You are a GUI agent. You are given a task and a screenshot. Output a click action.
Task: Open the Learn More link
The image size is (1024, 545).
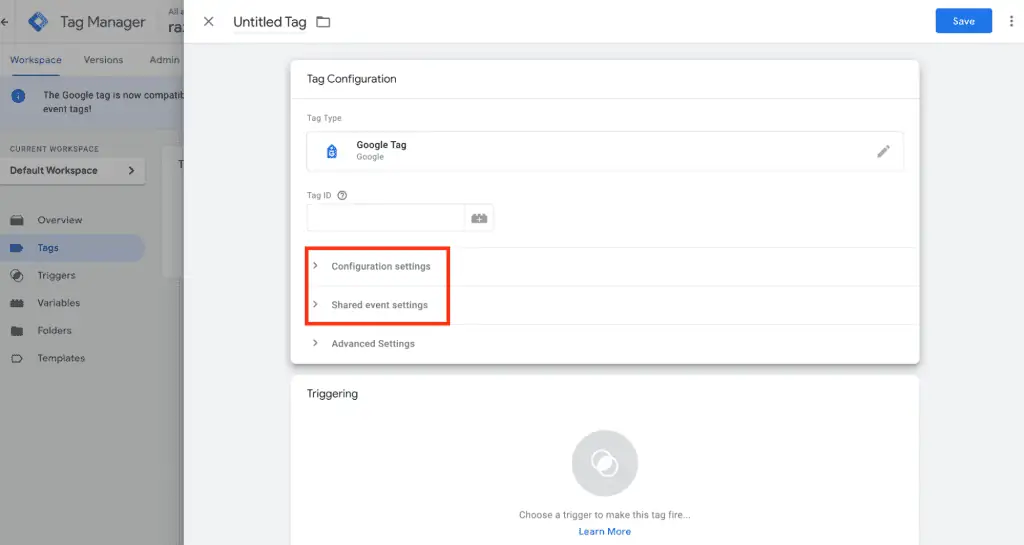pos(605,531)
